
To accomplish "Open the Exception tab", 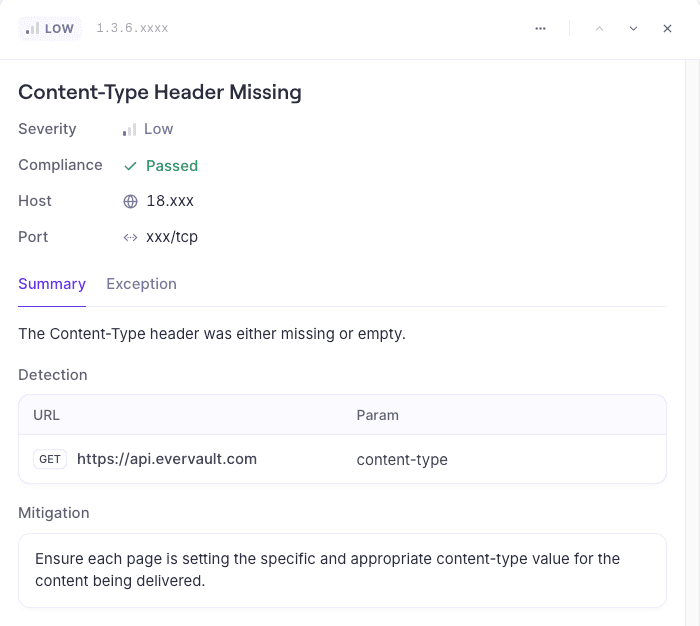I will (141, 284).
